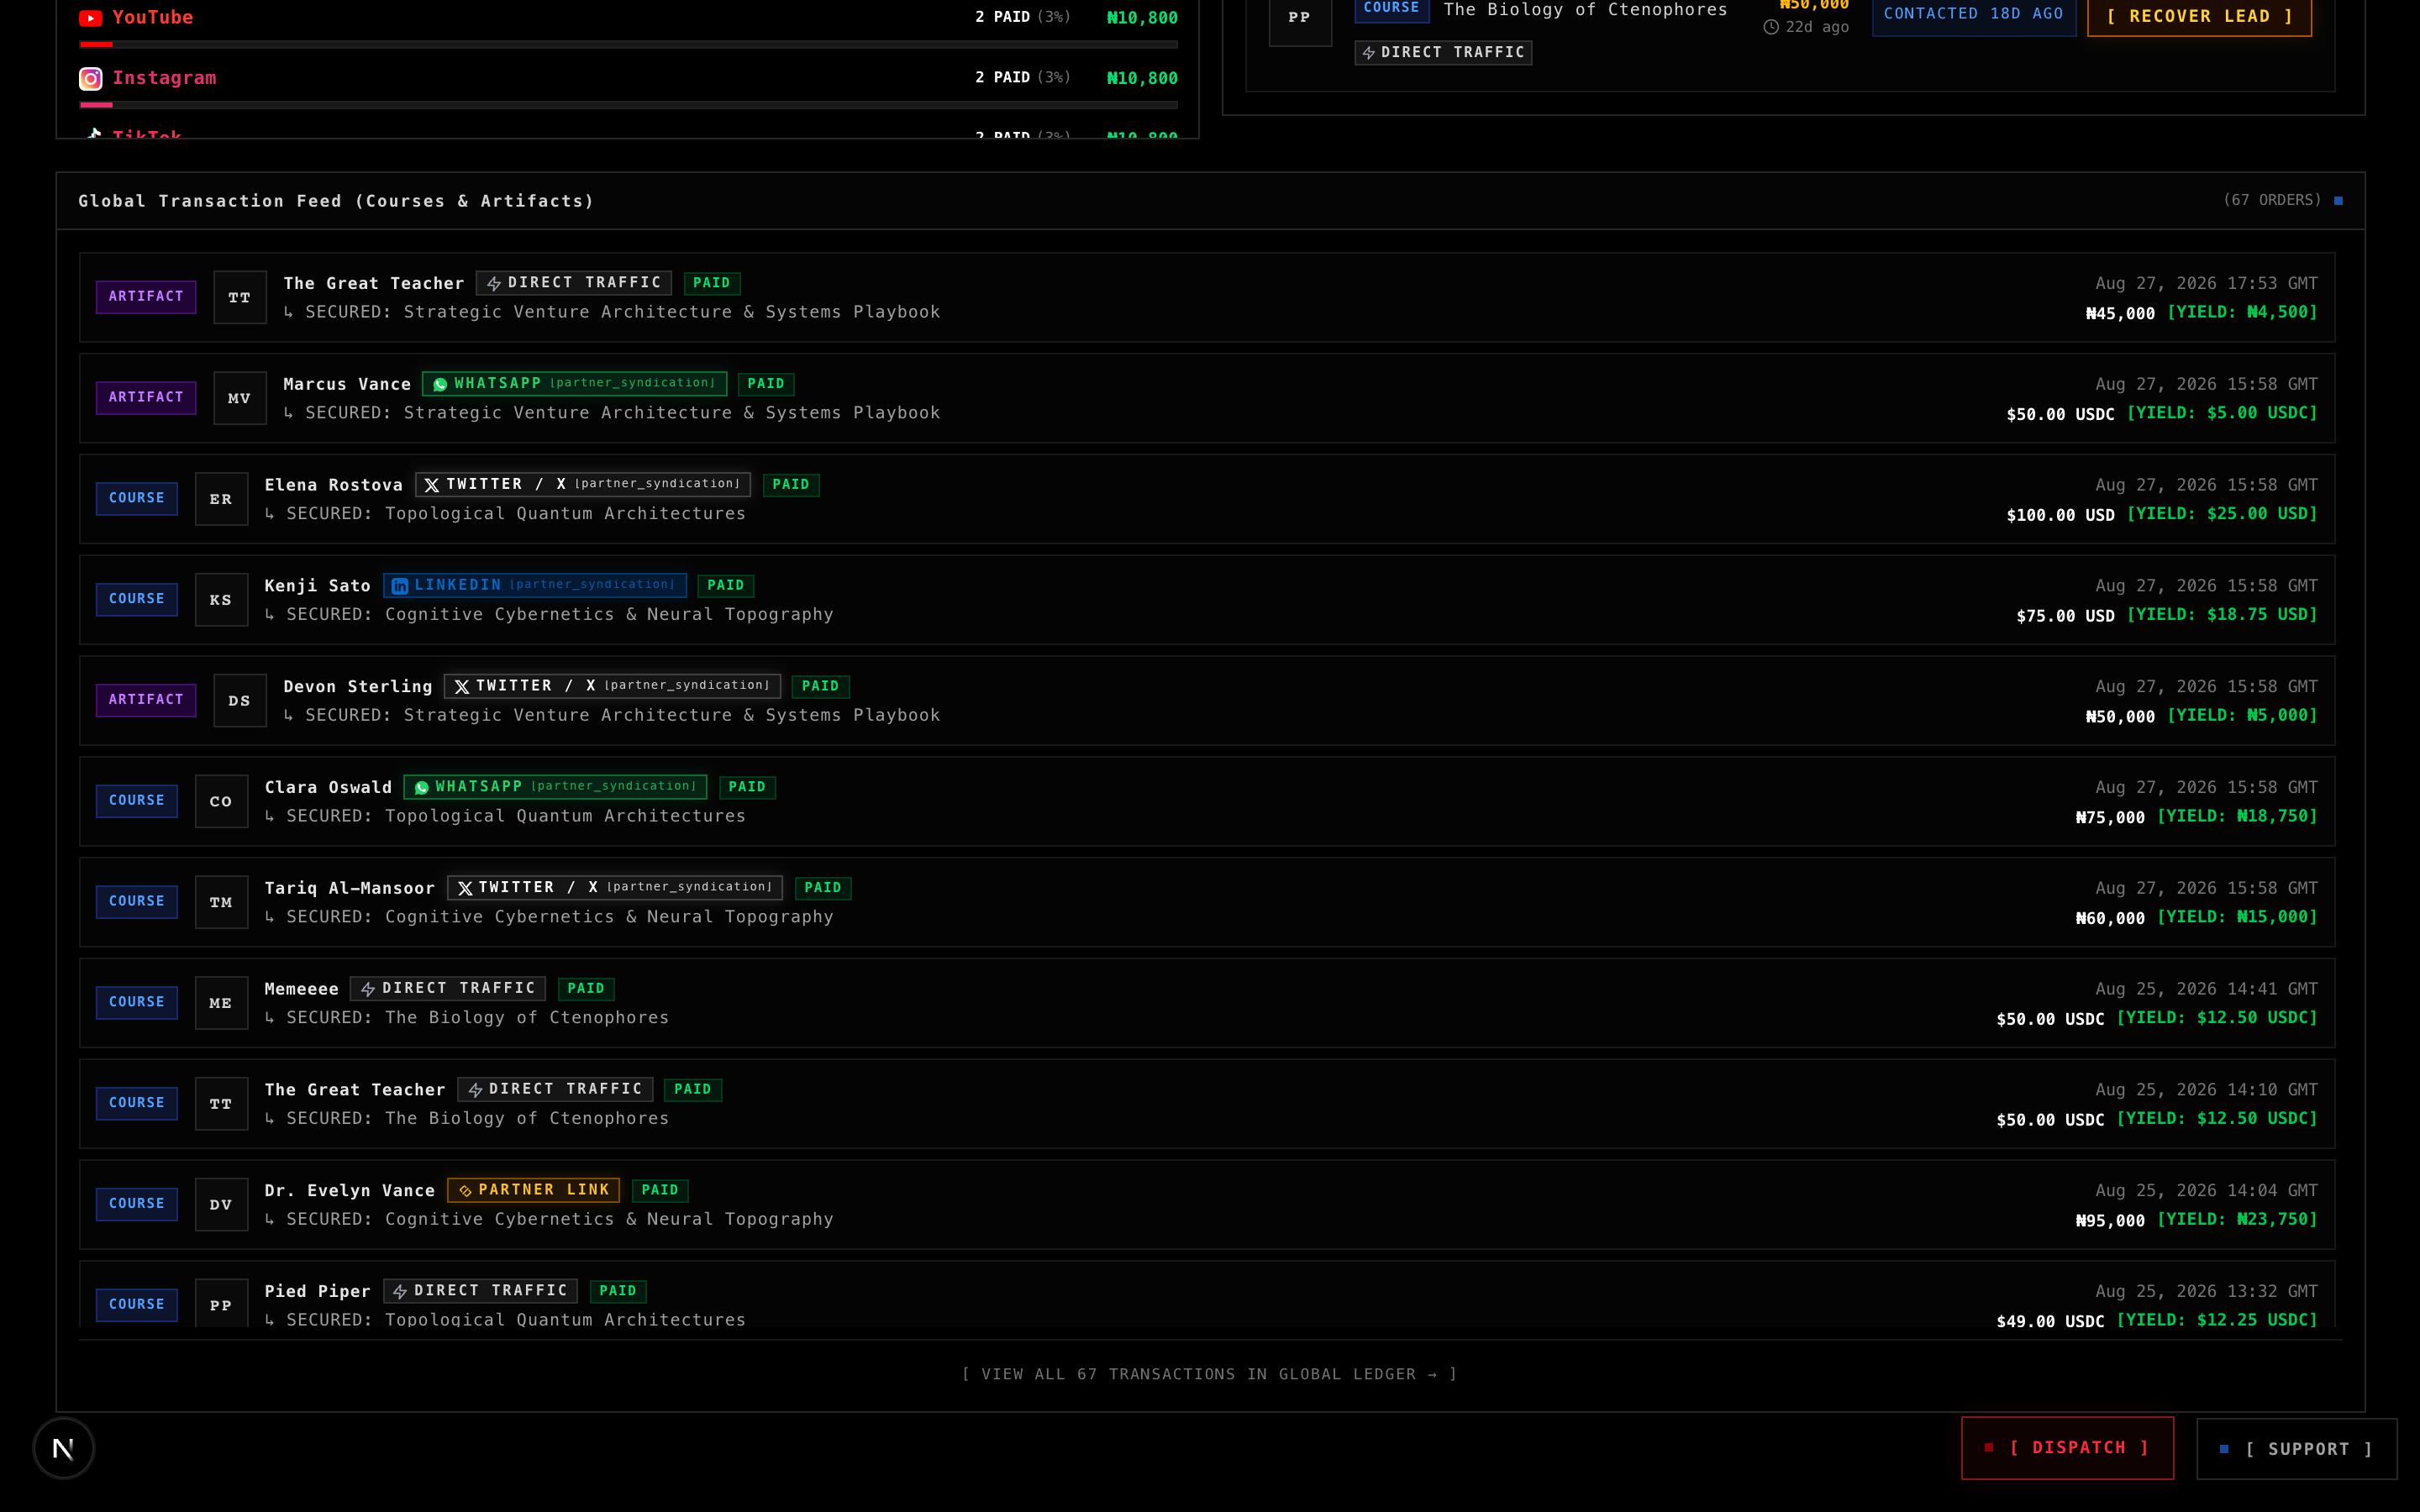Click the WhatsApp icon in Marcus Vance's row
The height and width of the screenshot is (1512, 2420).
(440, 384)
